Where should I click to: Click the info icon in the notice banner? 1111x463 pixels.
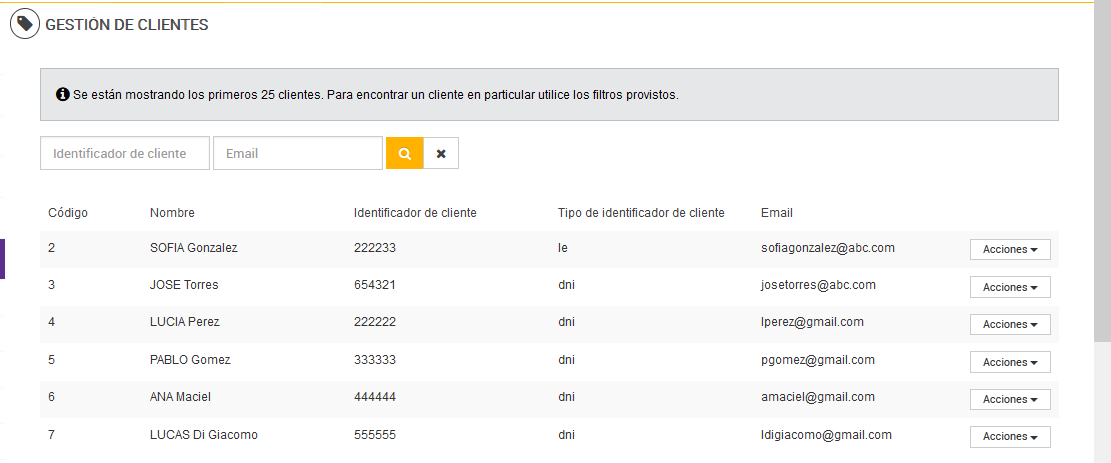pyautogui.click(x=62, y=95)
